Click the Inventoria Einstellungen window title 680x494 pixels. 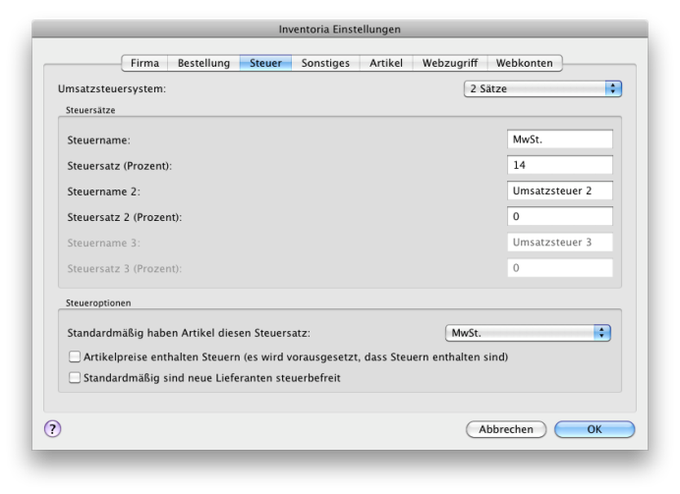coord(340,29)
